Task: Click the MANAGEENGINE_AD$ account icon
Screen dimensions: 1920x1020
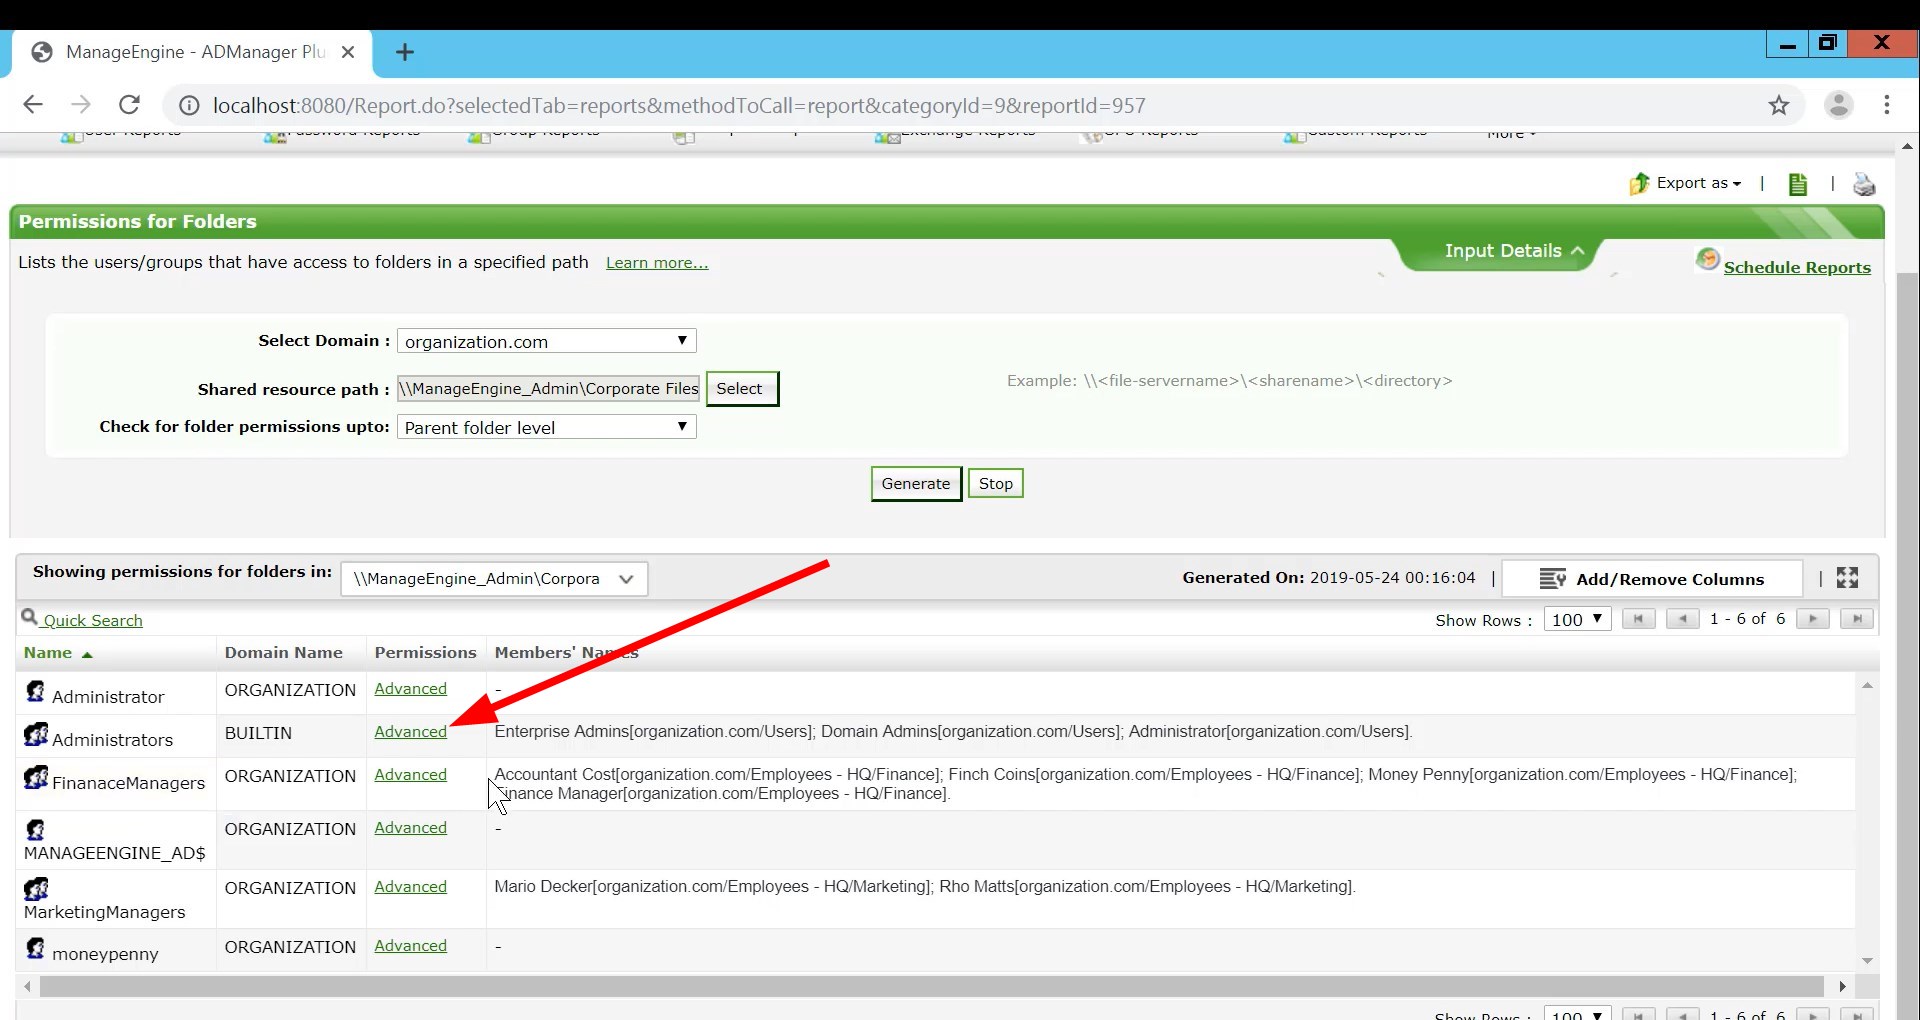Action: (x=36, y=829)
